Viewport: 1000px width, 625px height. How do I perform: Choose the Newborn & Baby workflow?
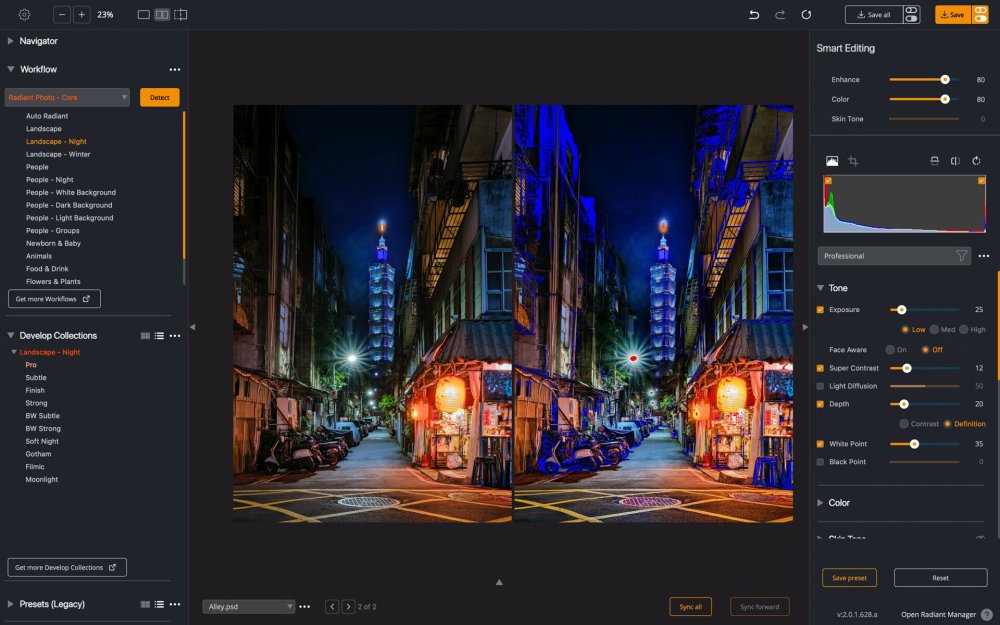(x=53, y=244)
